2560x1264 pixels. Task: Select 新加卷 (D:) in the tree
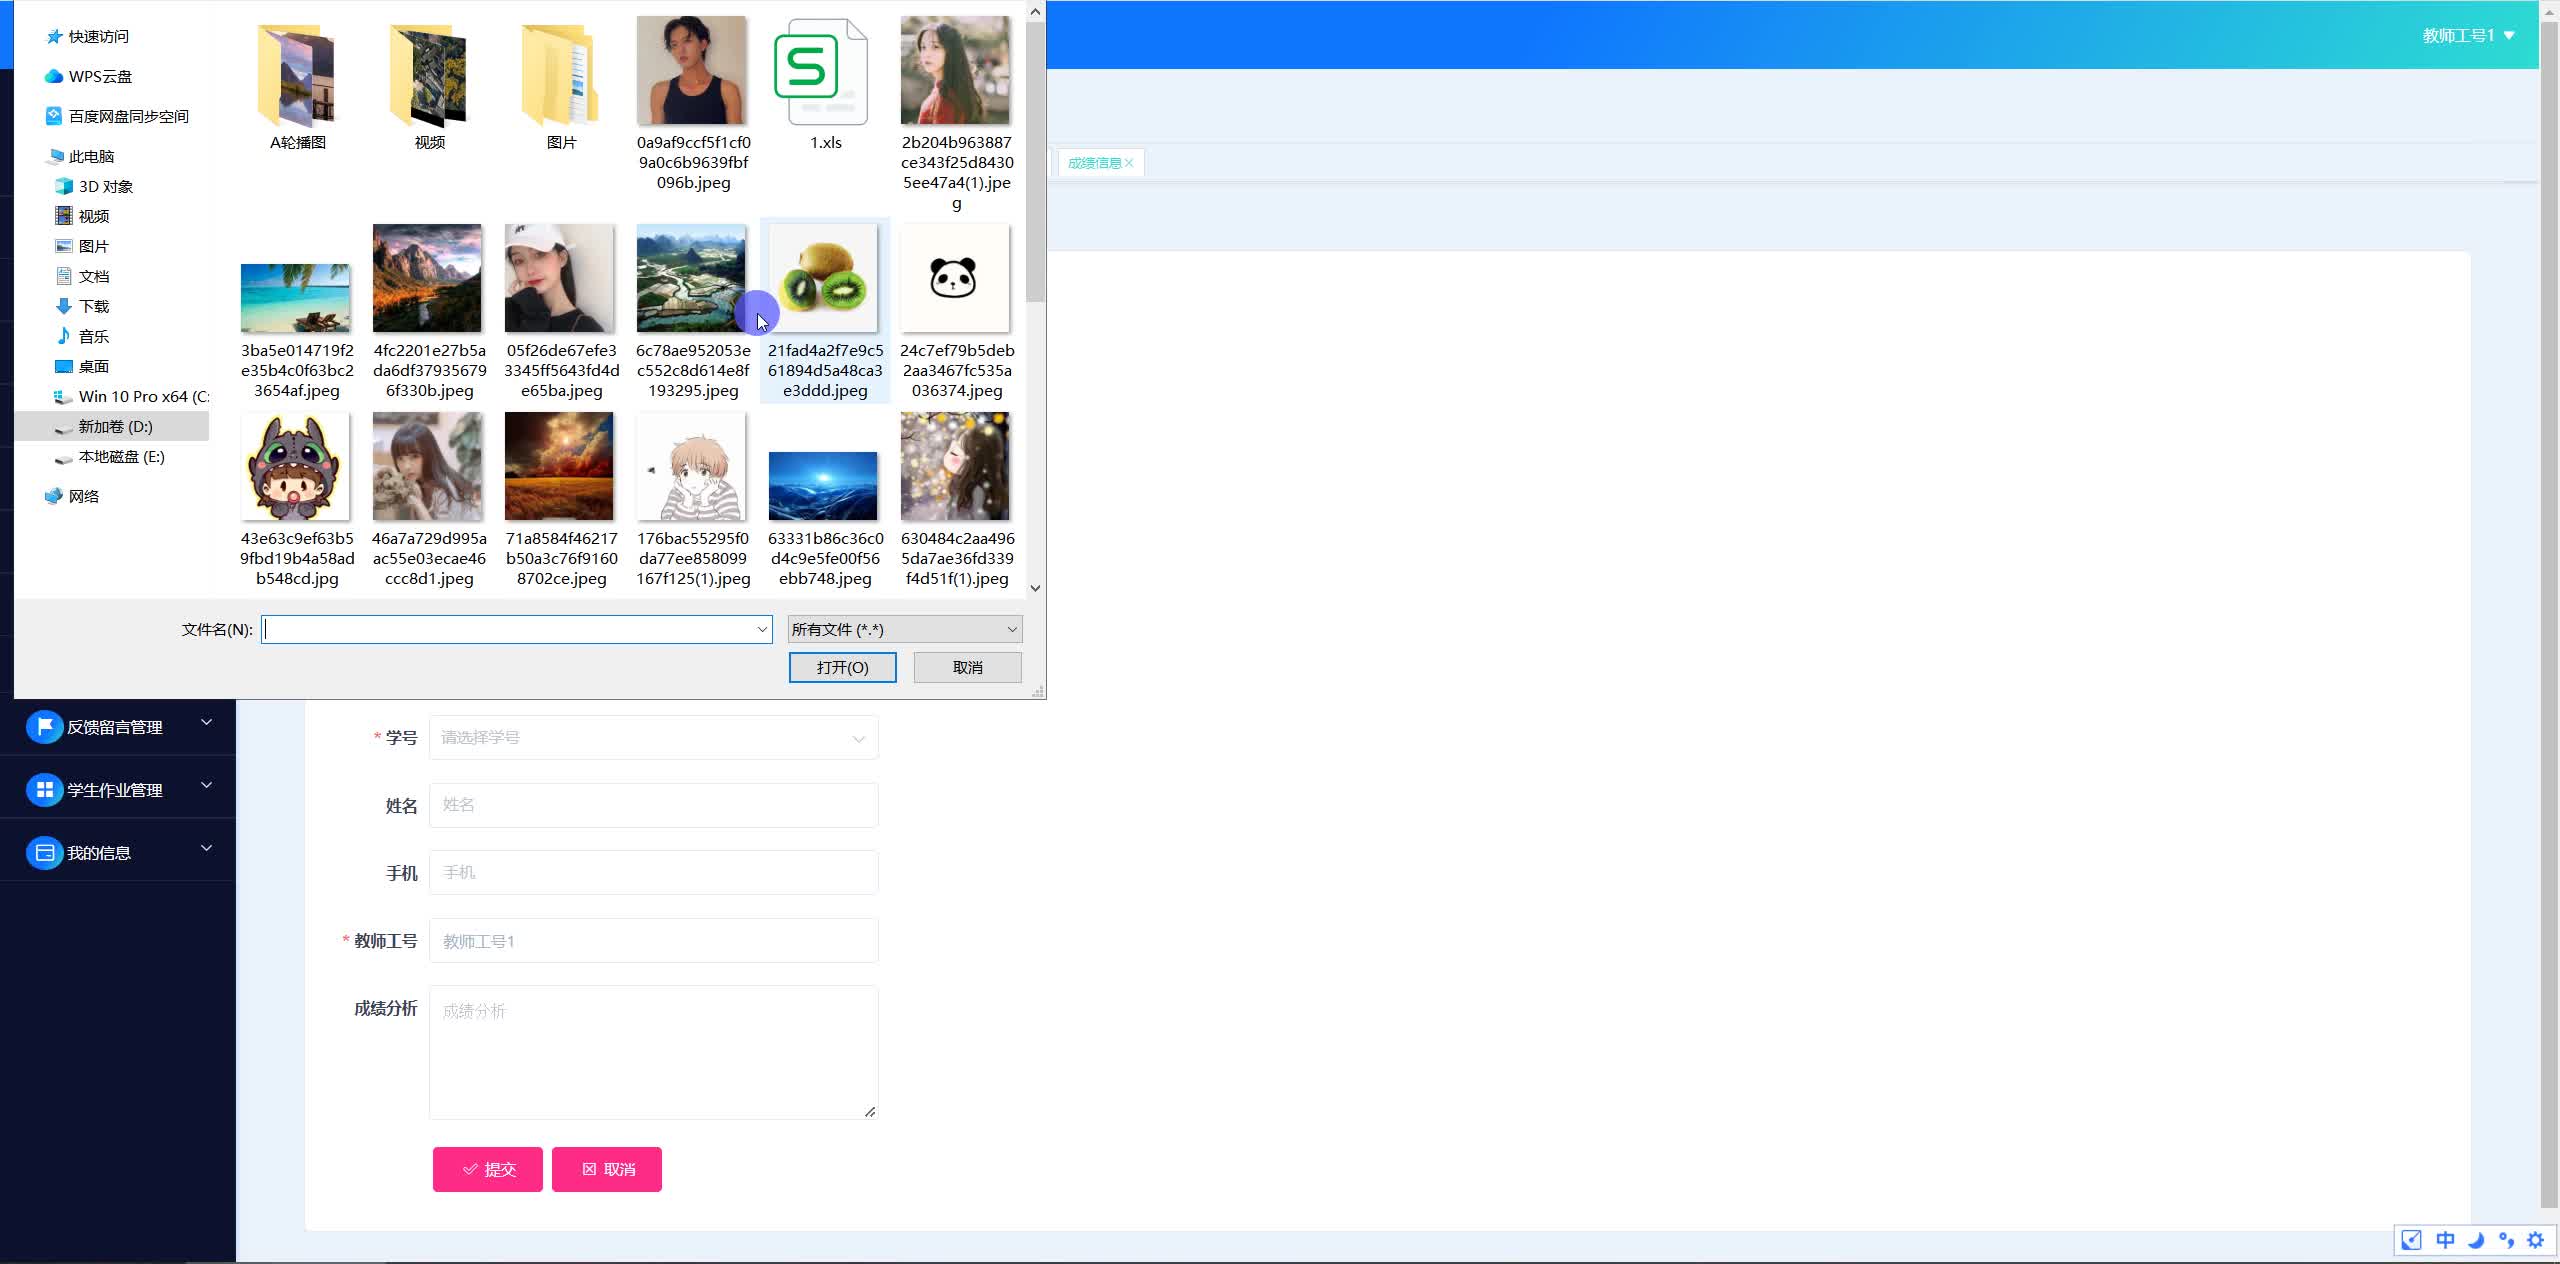point(115,426)
